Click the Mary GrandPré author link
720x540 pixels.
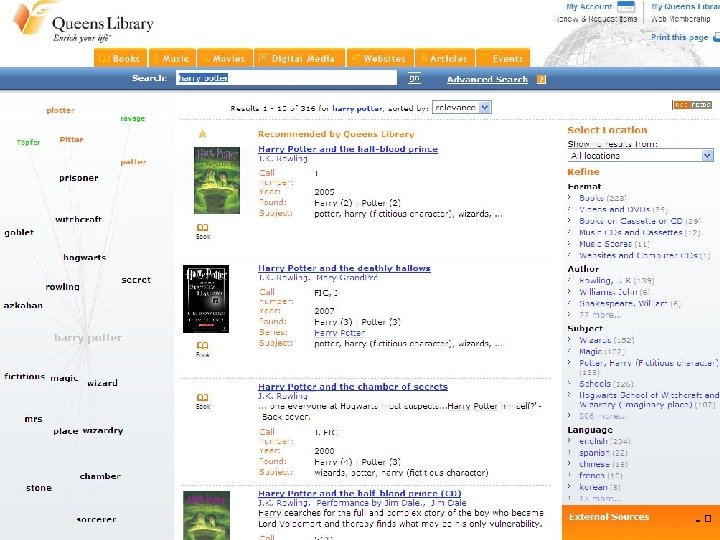346,278
